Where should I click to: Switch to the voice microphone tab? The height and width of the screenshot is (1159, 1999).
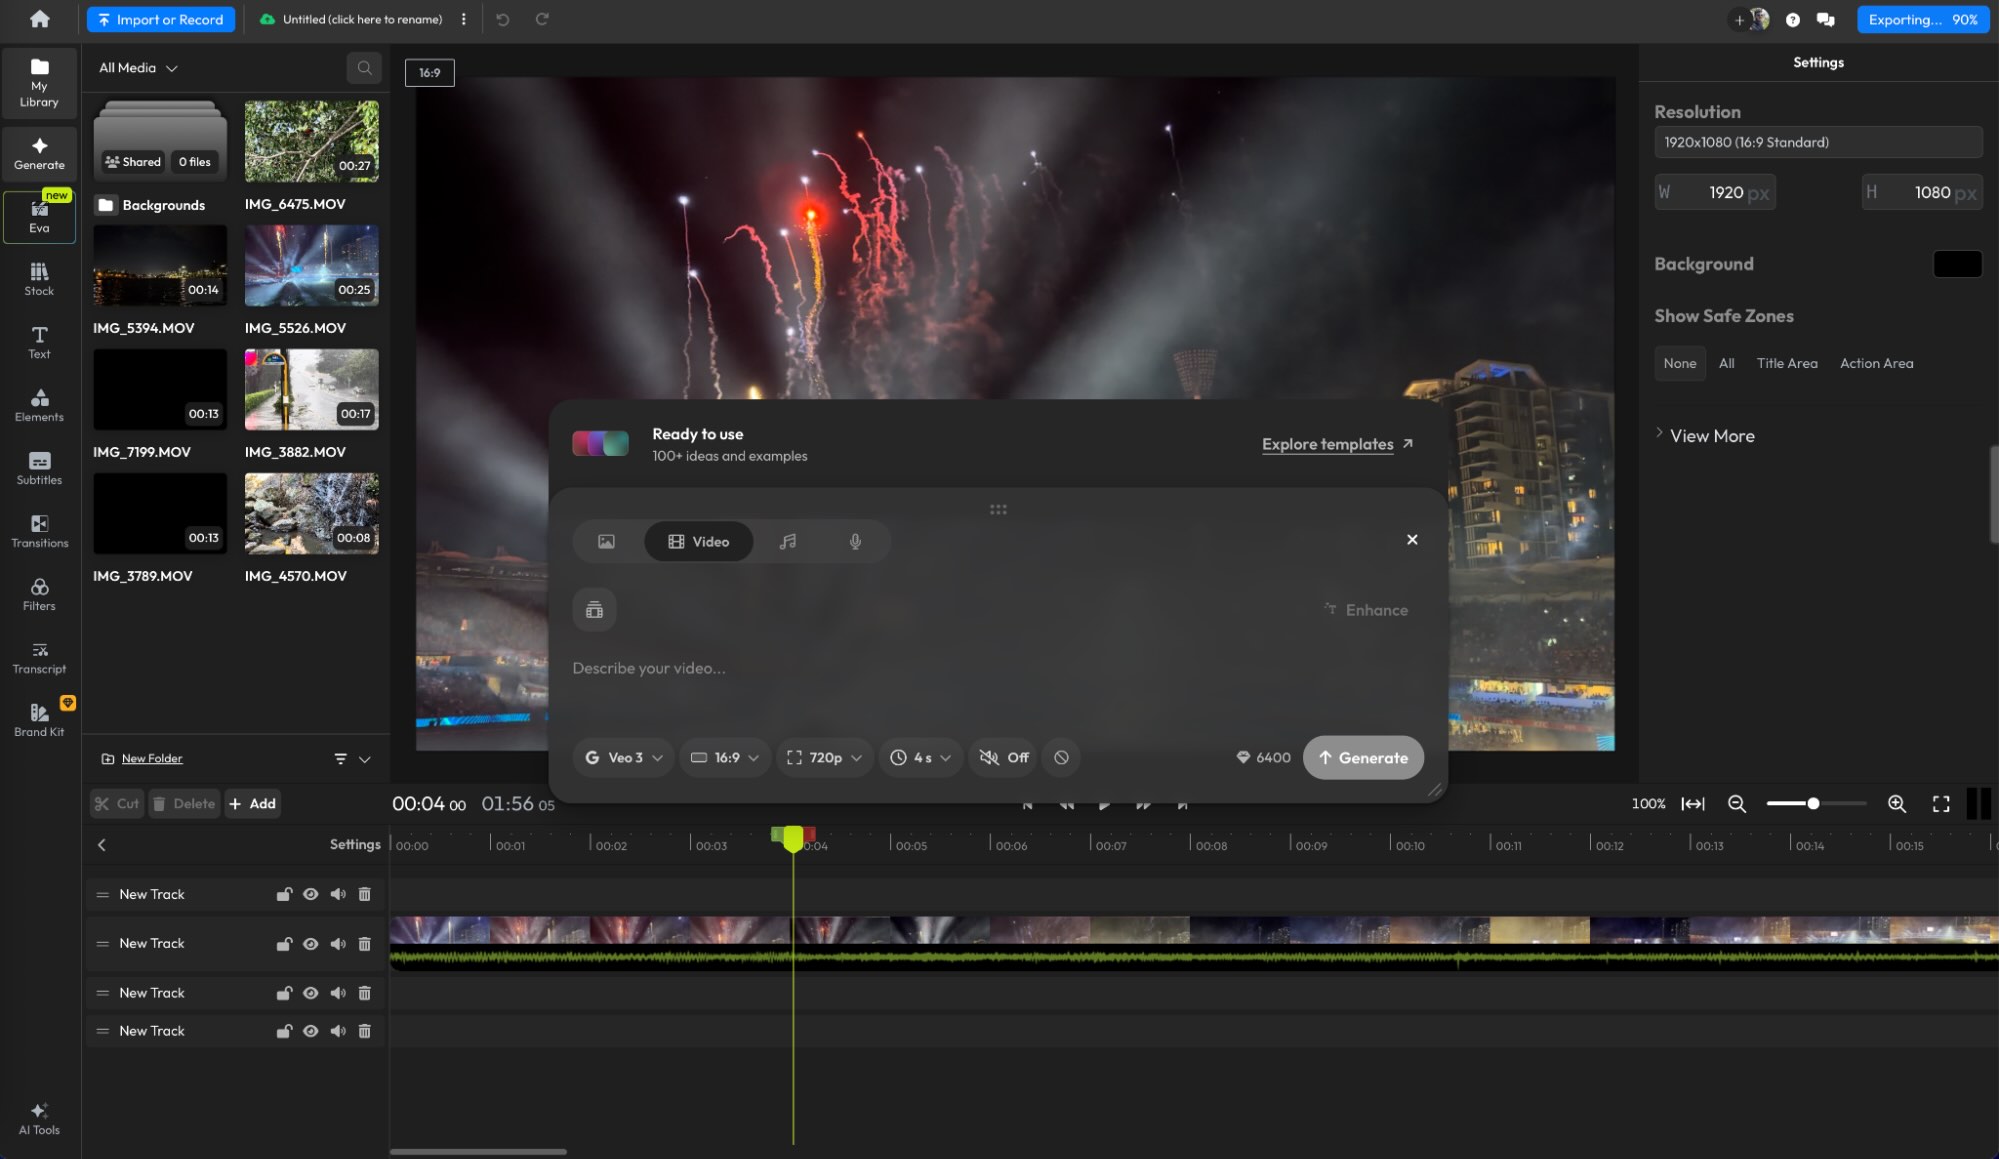point(855,541)
